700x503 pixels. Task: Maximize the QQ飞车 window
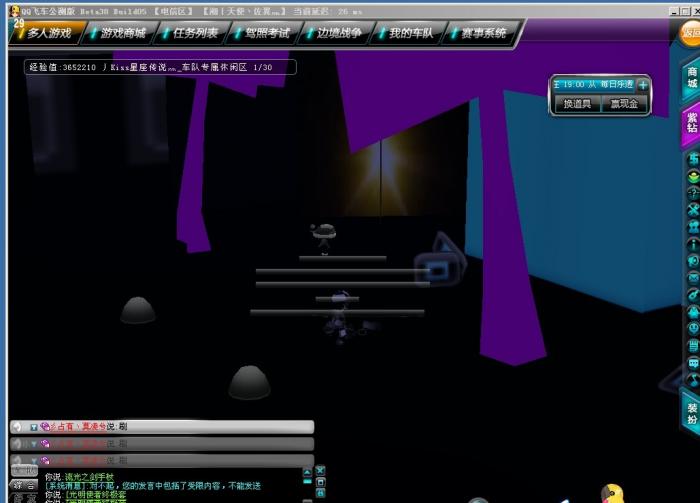tap(685, 12)
